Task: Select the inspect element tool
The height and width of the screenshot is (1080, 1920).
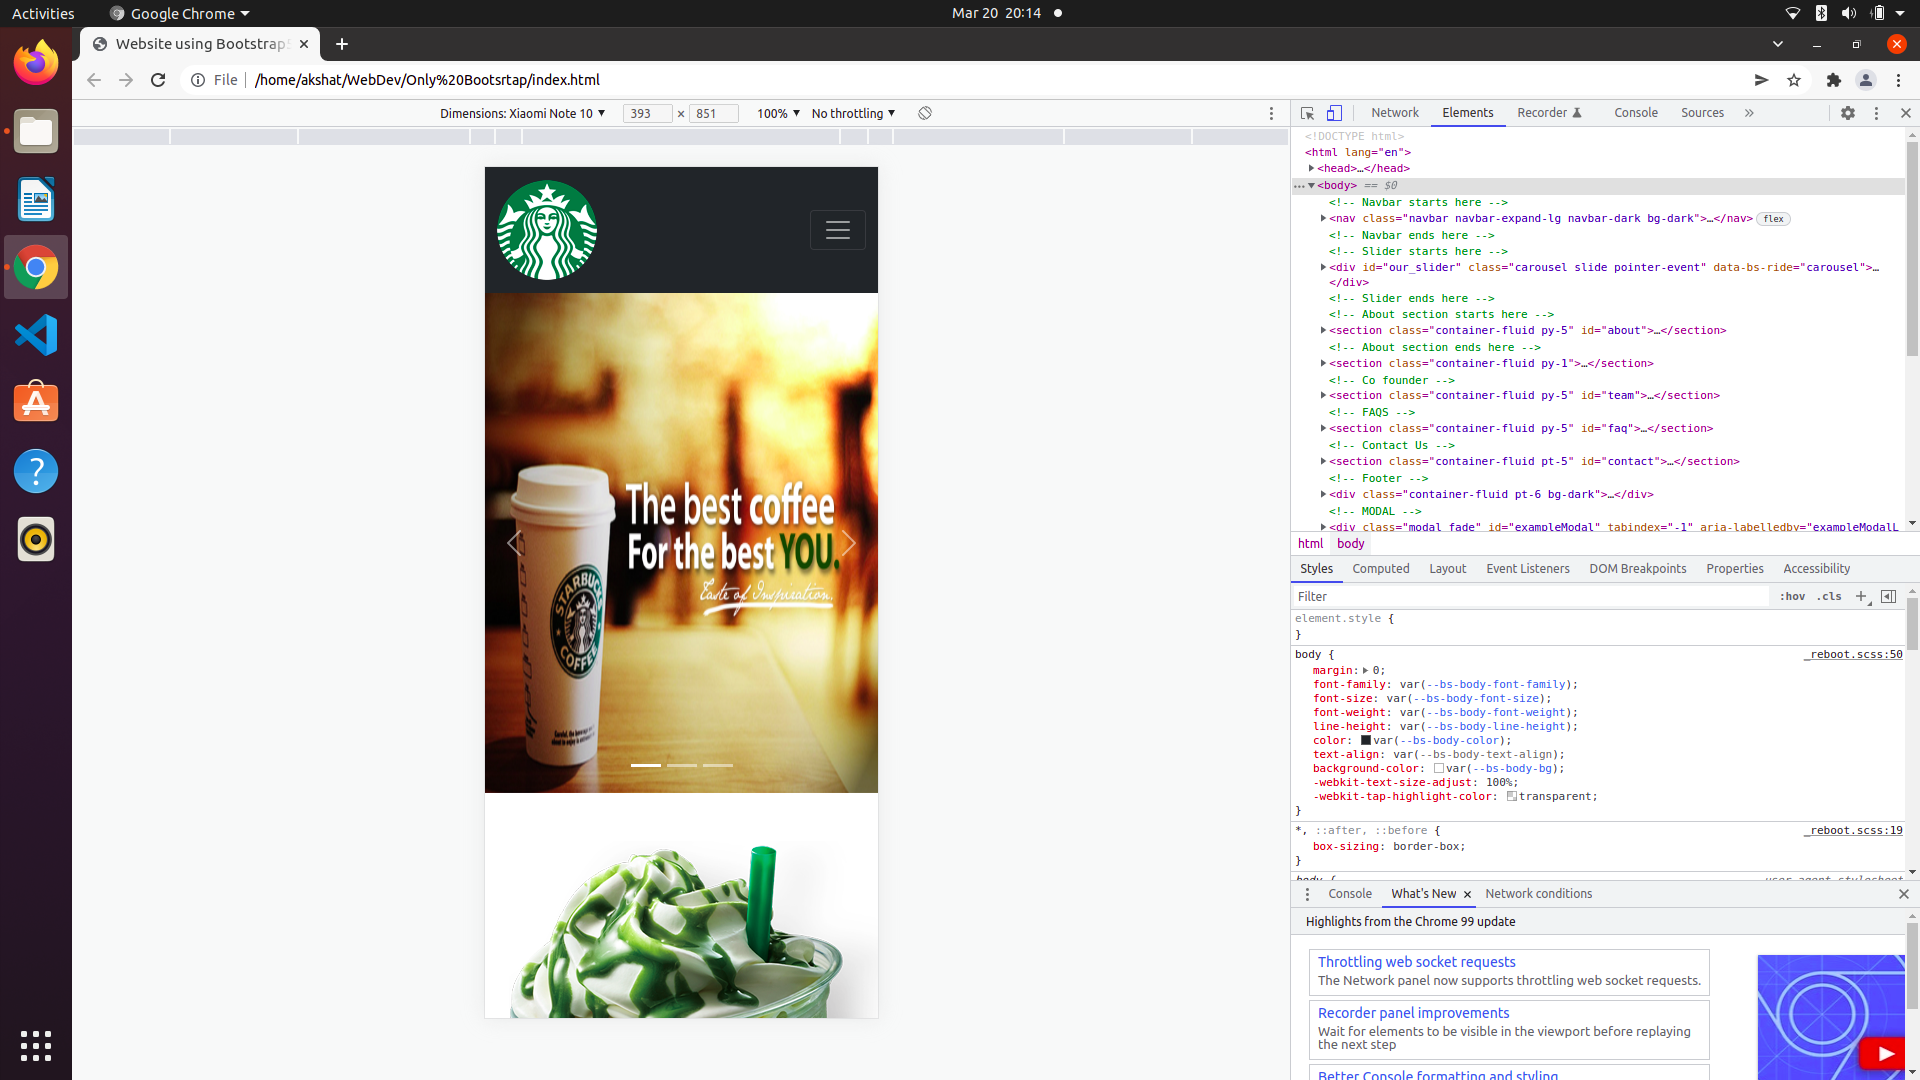Action: (1308, 113)
